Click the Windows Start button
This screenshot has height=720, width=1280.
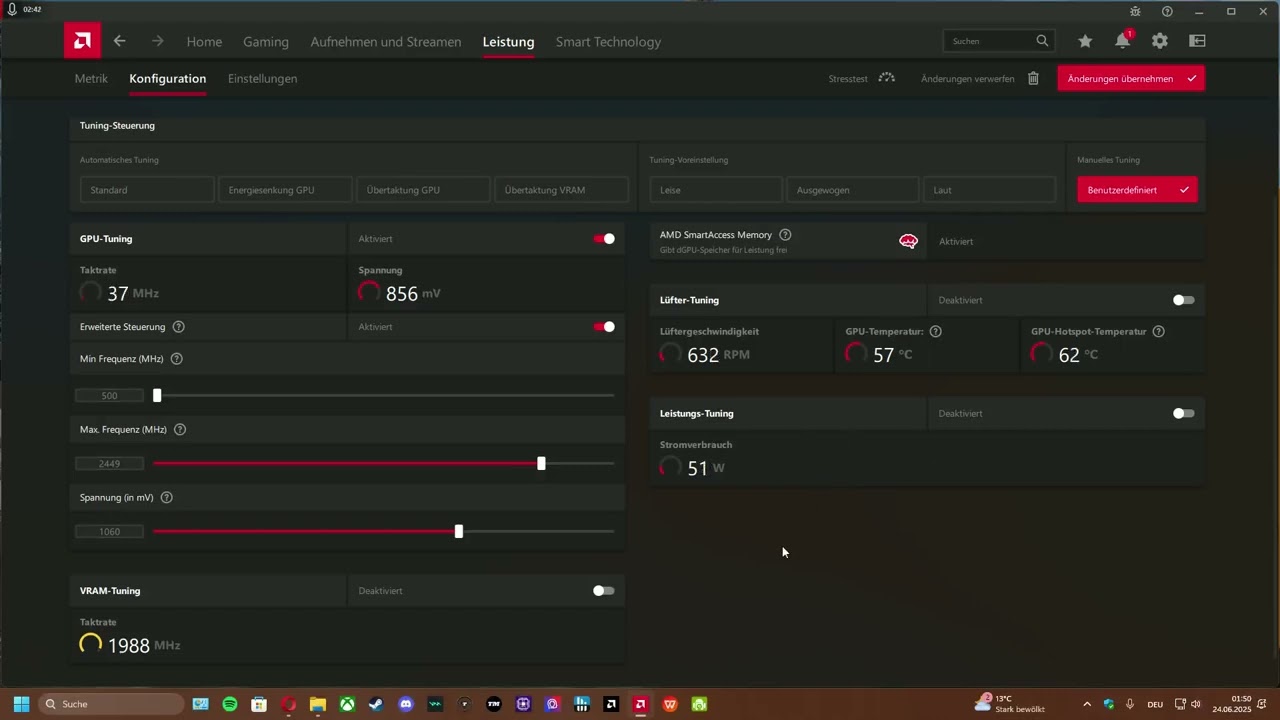pos(21,704)
